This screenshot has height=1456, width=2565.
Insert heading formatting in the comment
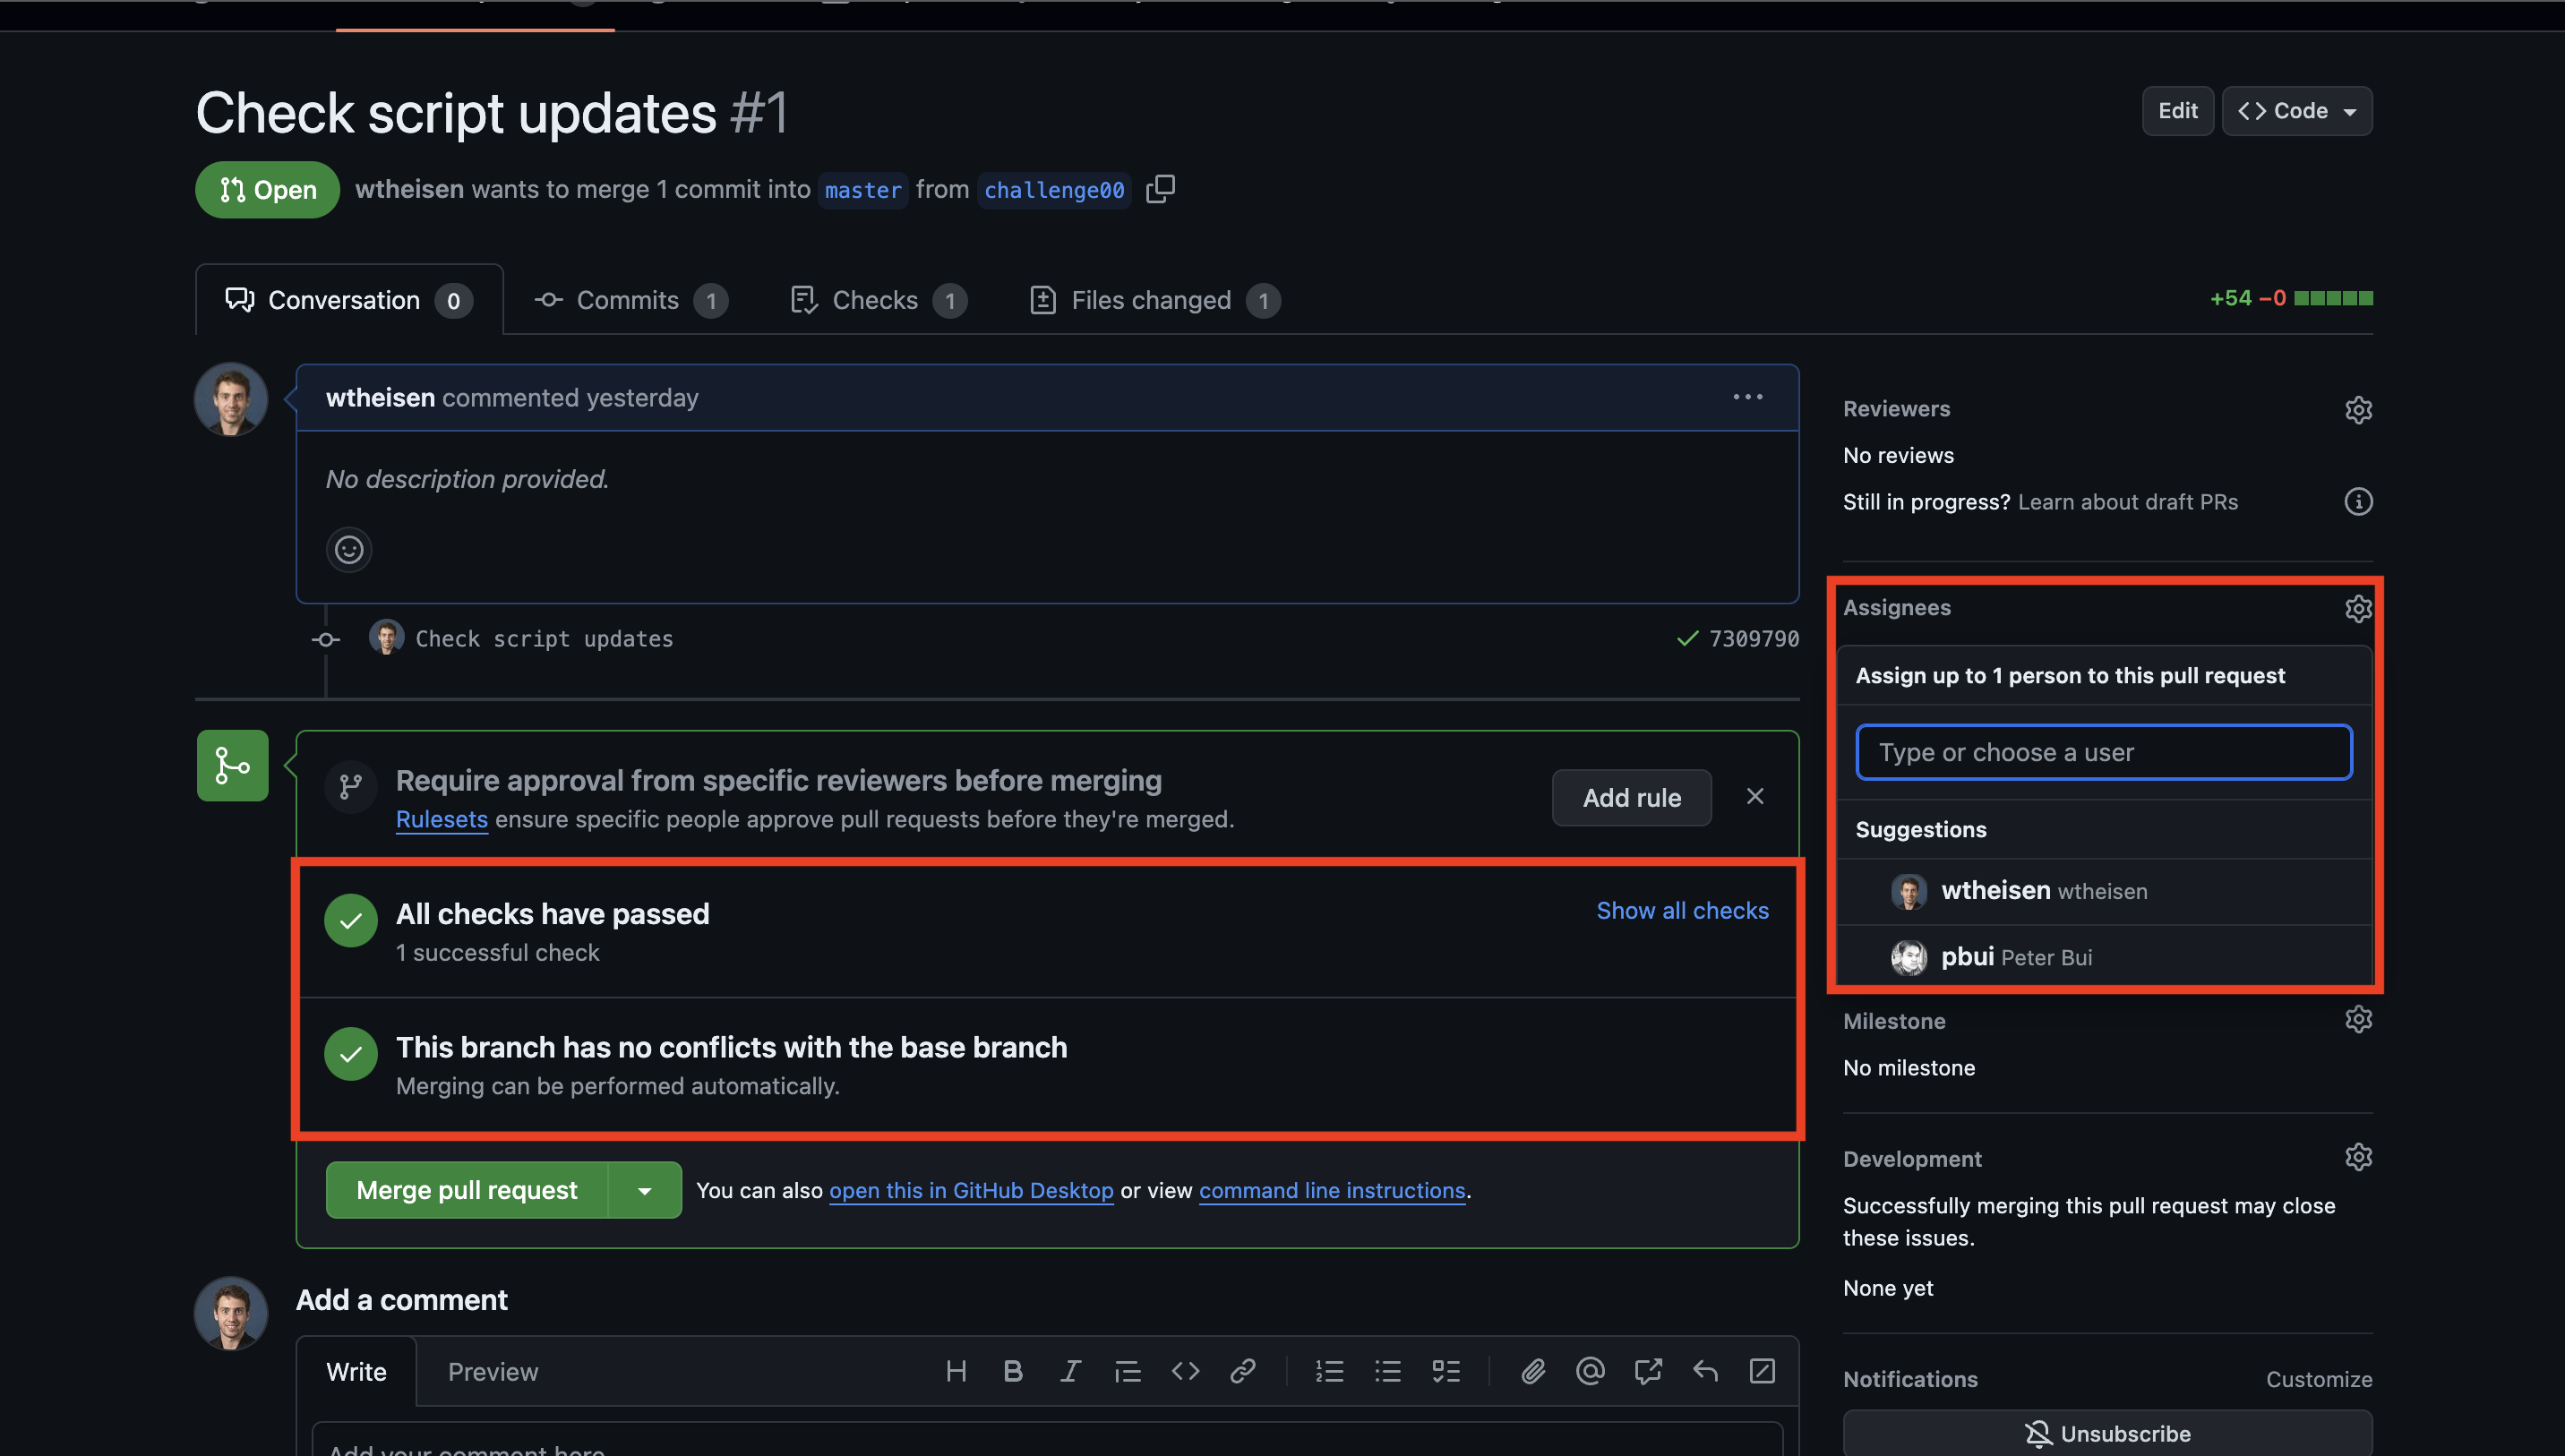click(x=956, y=1371)
